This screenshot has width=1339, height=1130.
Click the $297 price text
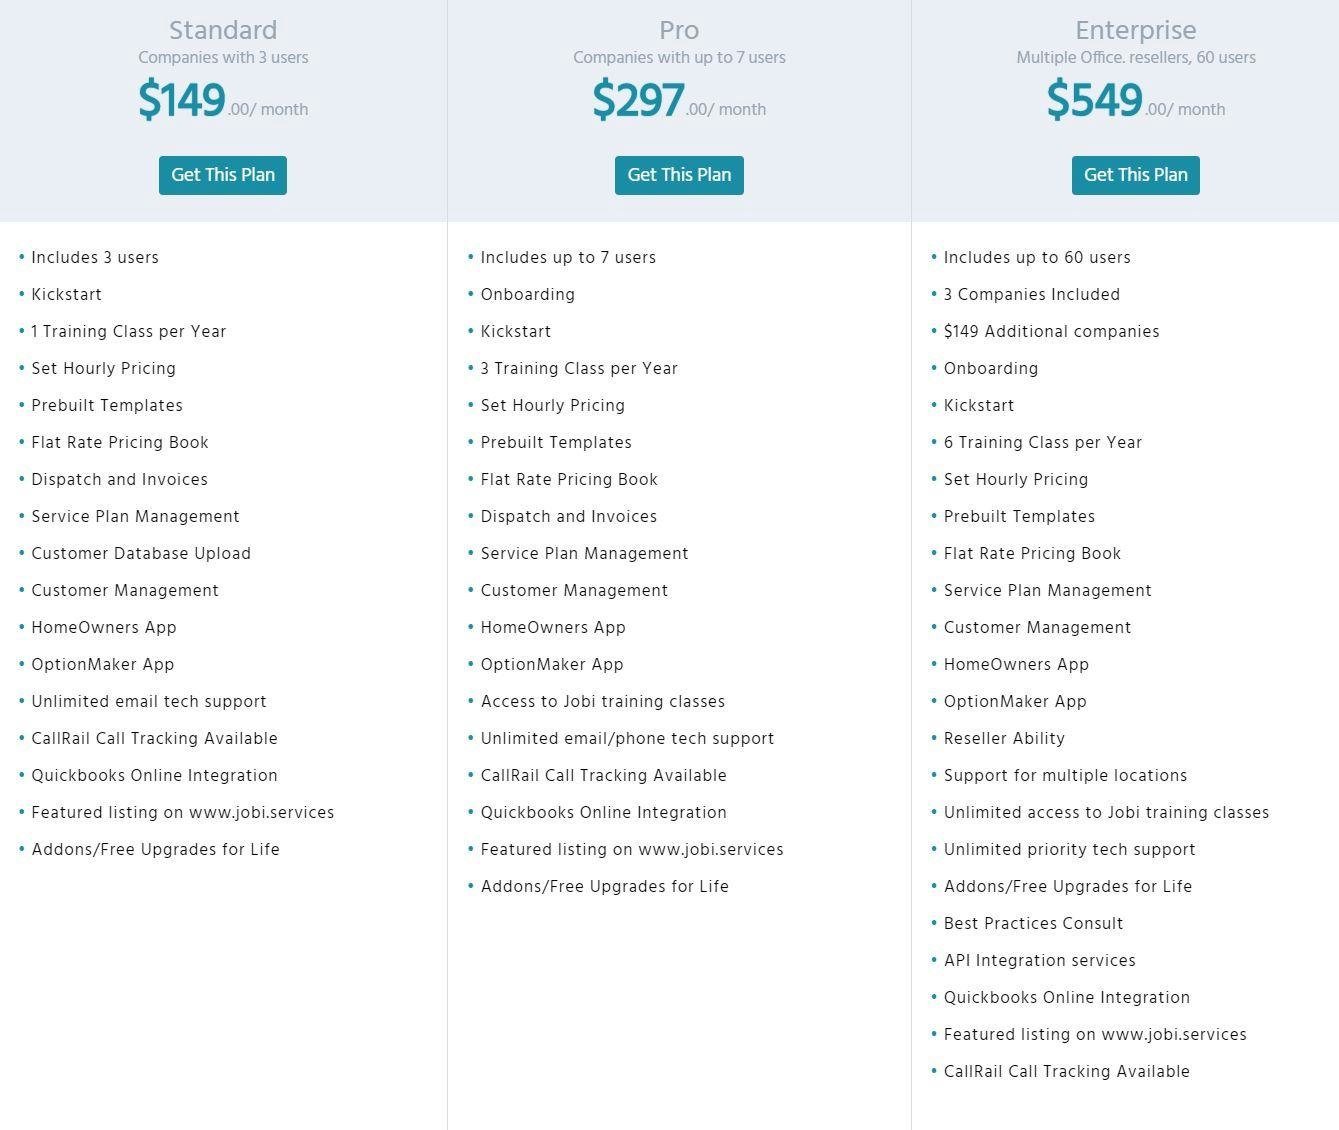(639, 100)
